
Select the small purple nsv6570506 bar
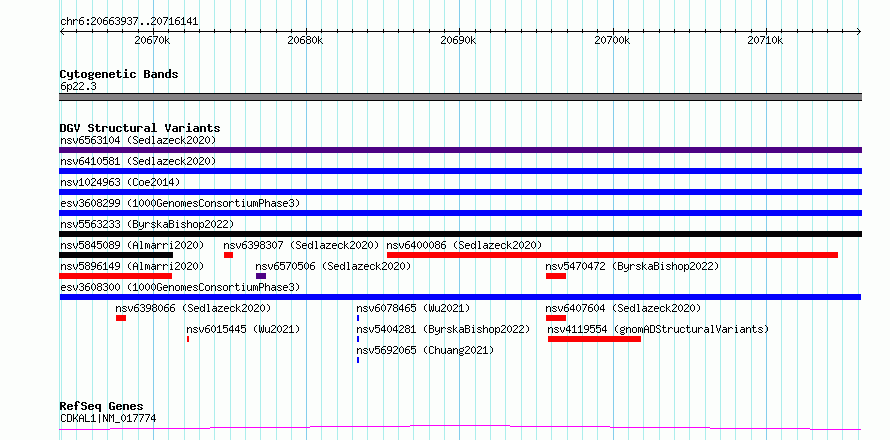click(x=261, y=276)
